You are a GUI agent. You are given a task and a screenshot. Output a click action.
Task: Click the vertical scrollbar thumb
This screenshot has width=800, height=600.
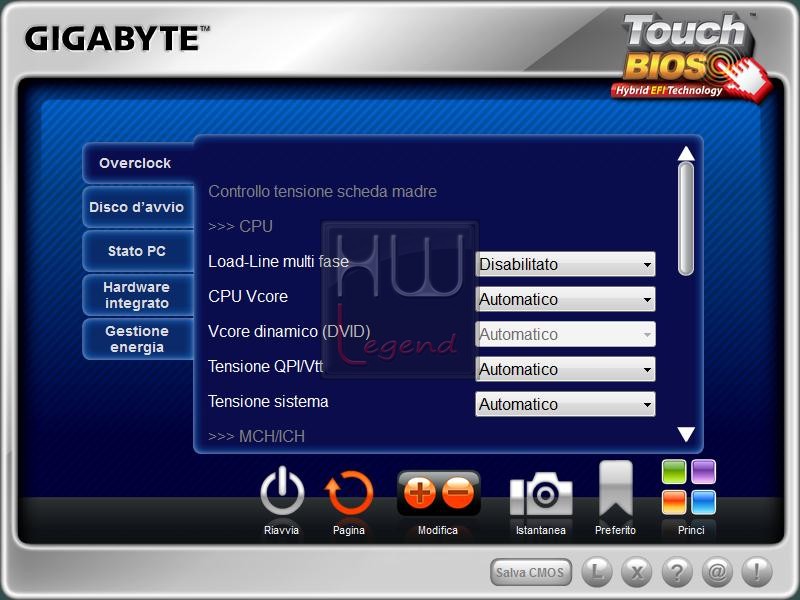[686, 219]
